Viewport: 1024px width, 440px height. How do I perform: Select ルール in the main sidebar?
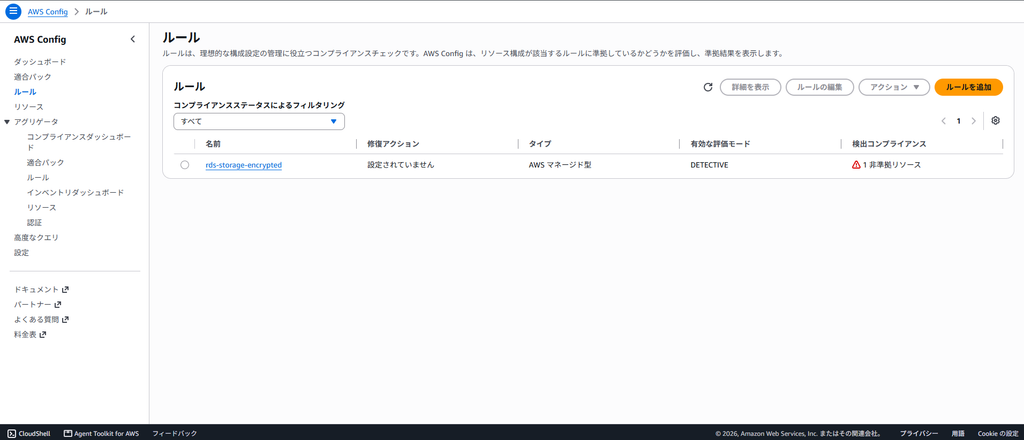[x=25, y=92]
